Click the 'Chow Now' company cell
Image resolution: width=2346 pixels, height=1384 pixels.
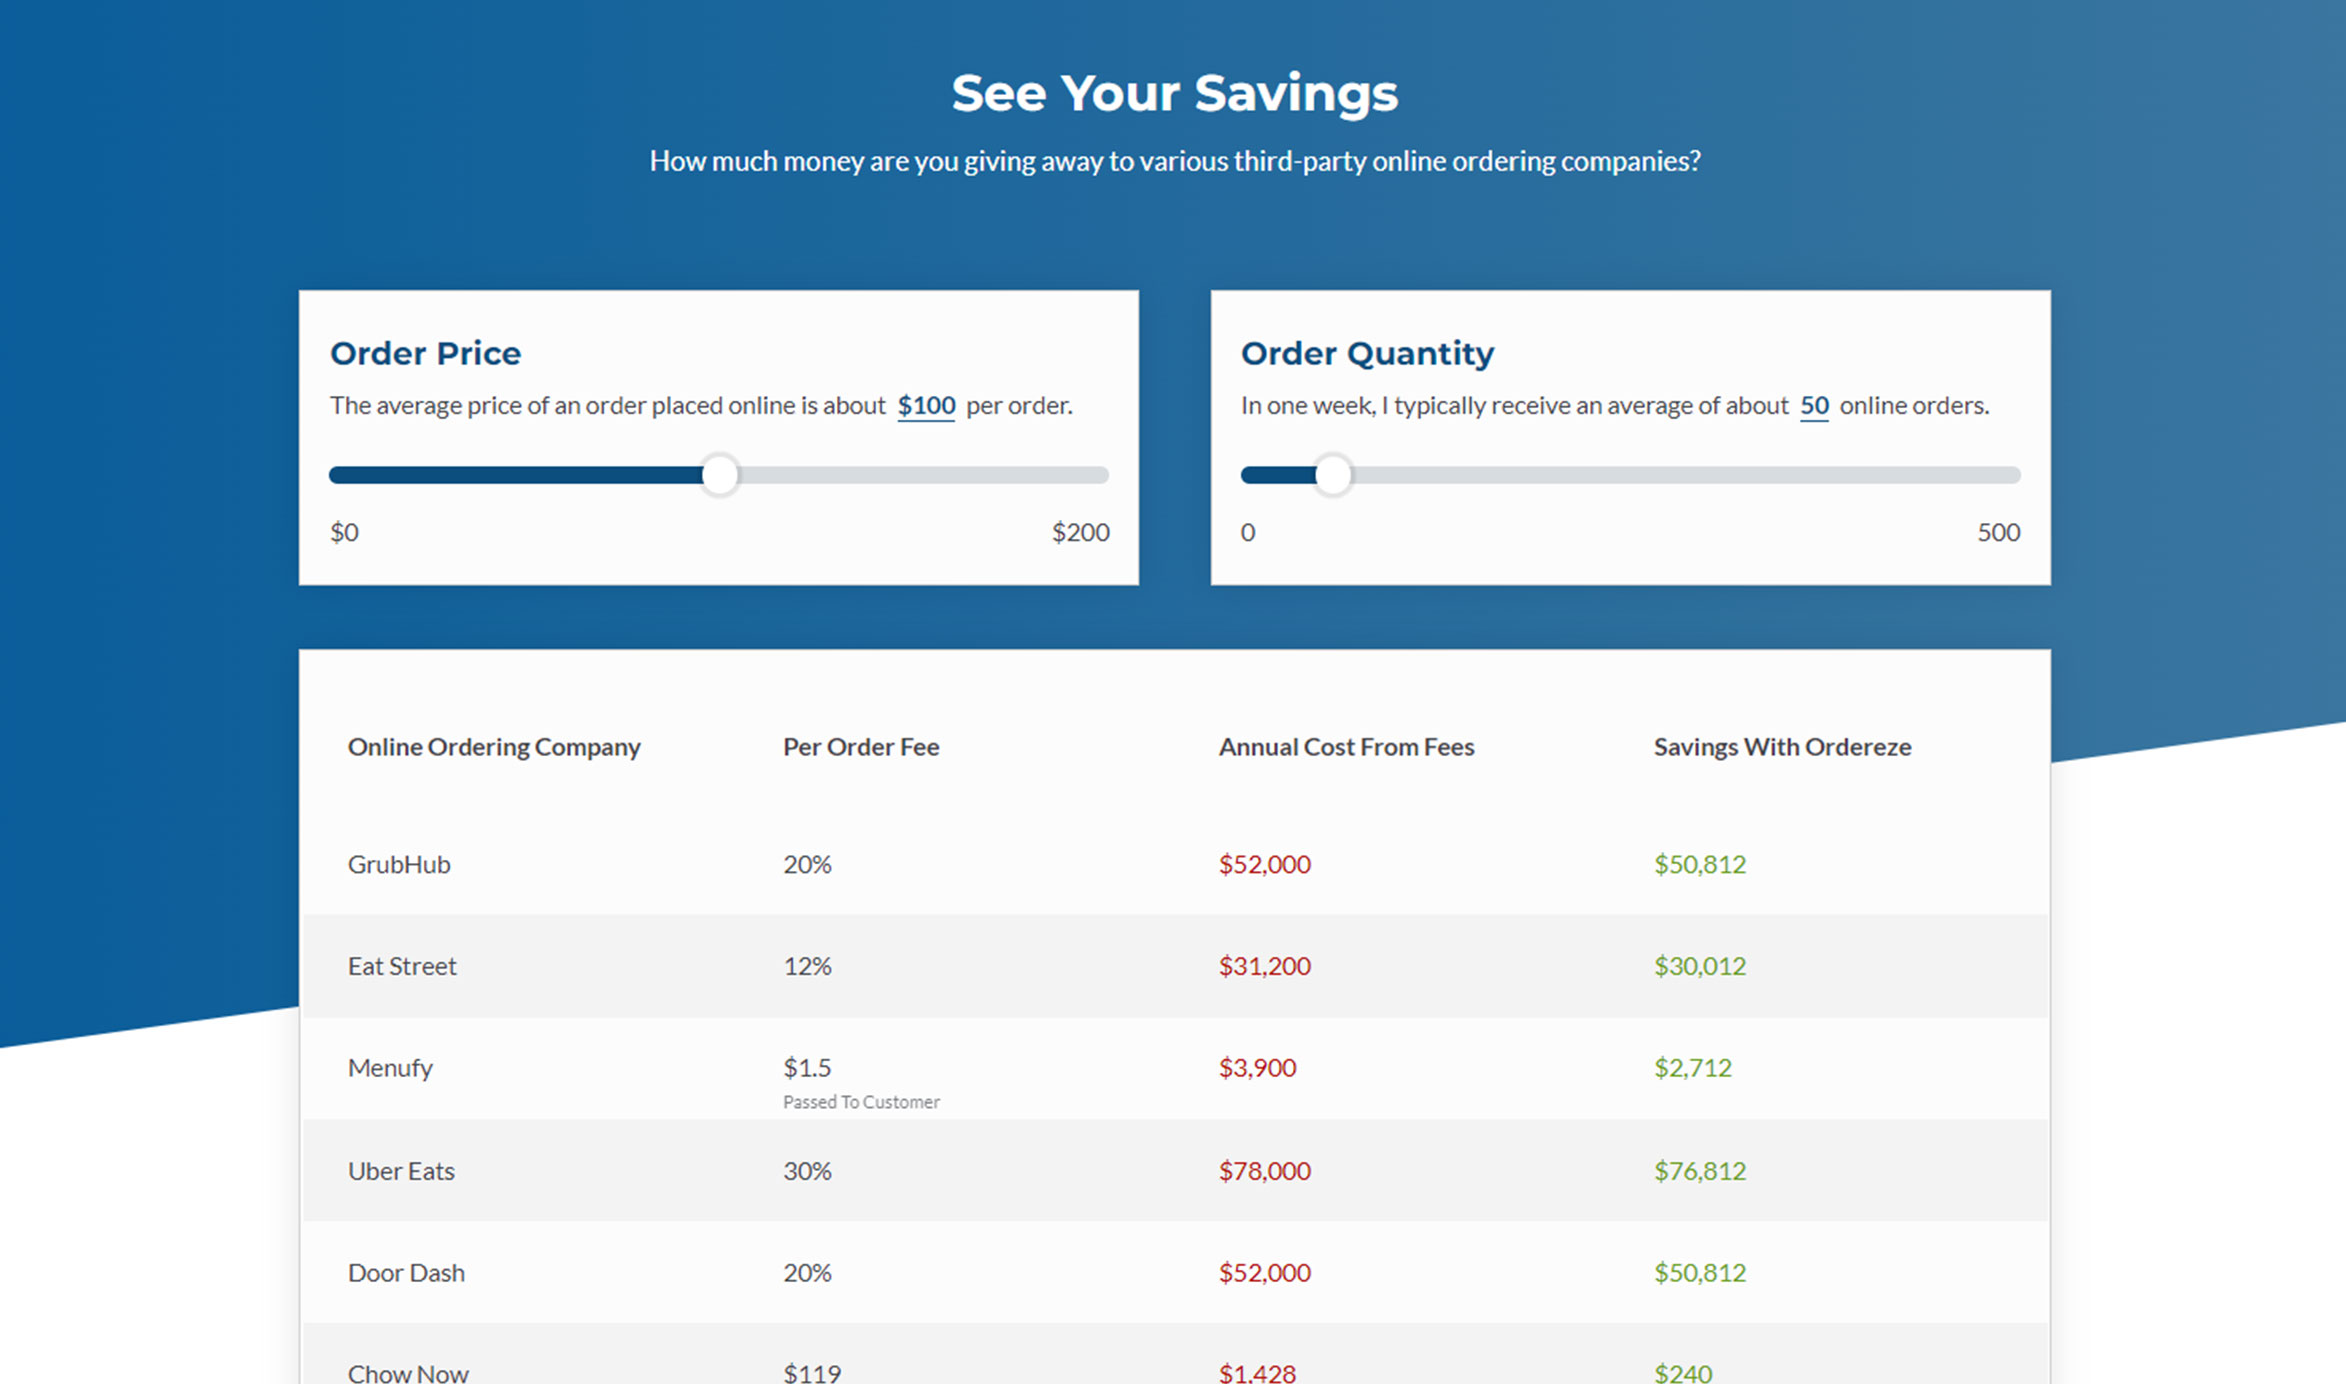[408, 1373]
